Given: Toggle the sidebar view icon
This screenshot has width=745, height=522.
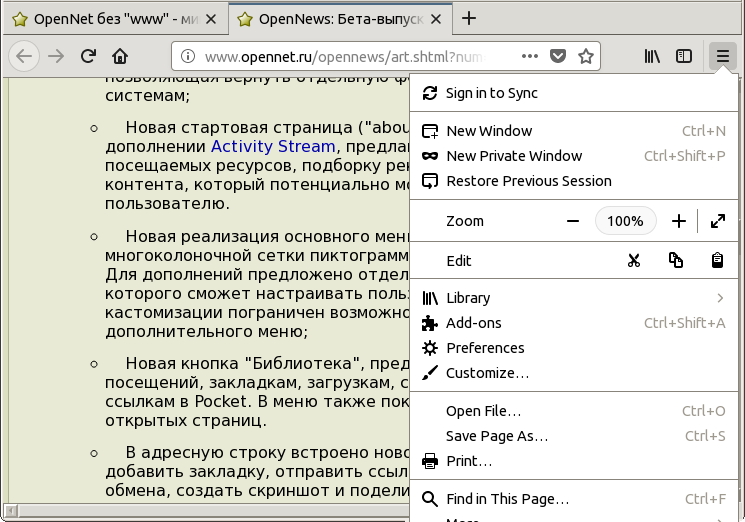Looking at the screenshot, I should pyautogui.click(x=684, y=56).
